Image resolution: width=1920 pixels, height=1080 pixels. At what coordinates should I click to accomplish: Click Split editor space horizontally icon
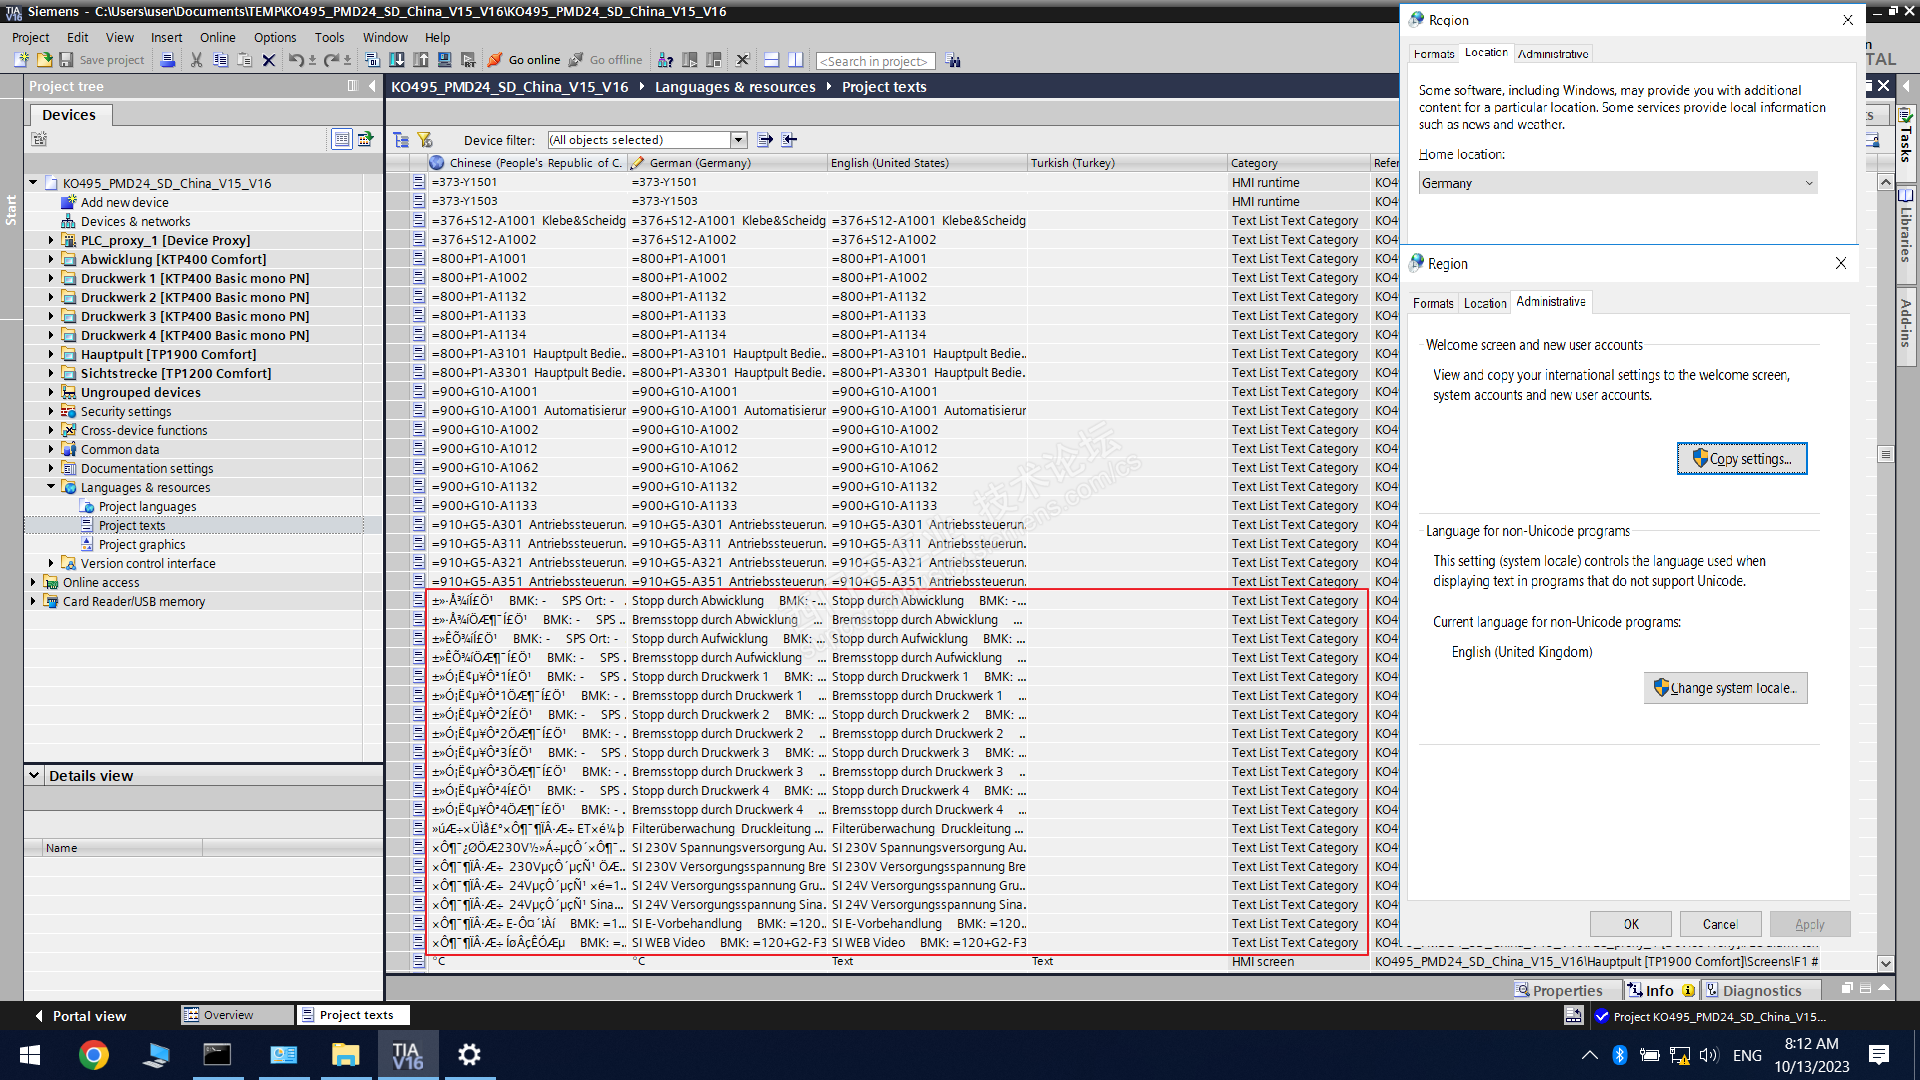[771, 60]
